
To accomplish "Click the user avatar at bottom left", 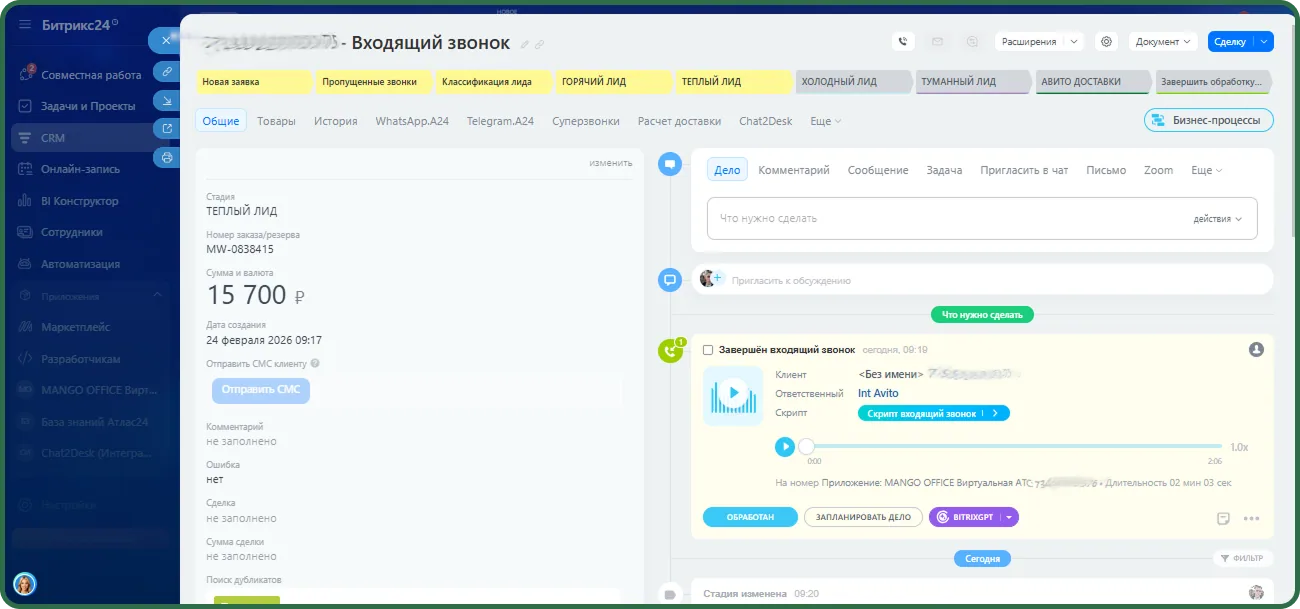I will coord(24,584).
